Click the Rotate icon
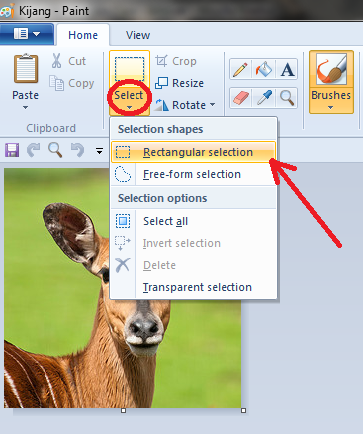Viewport: 363px width, 434px height. point(162,105)
